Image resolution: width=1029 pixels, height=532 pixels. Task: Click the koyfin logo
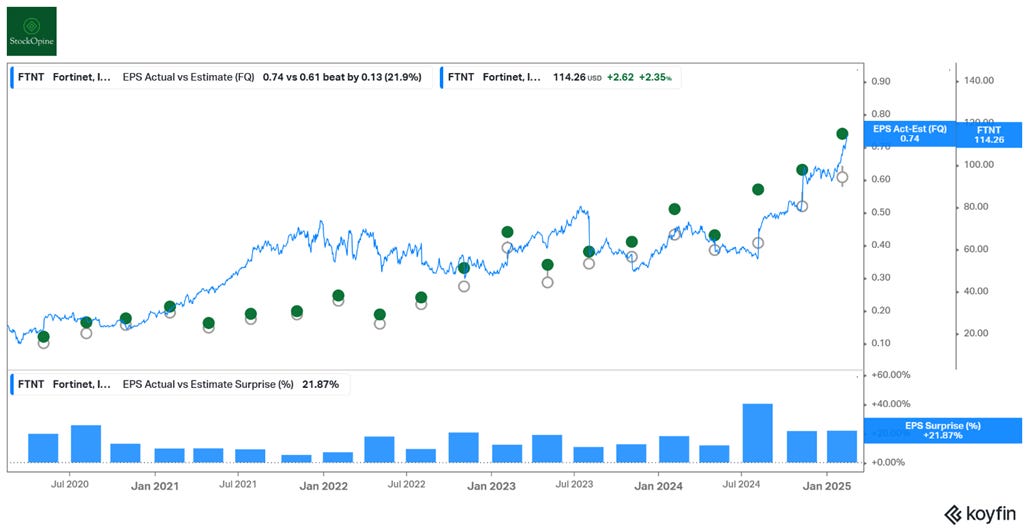(982, 513)
